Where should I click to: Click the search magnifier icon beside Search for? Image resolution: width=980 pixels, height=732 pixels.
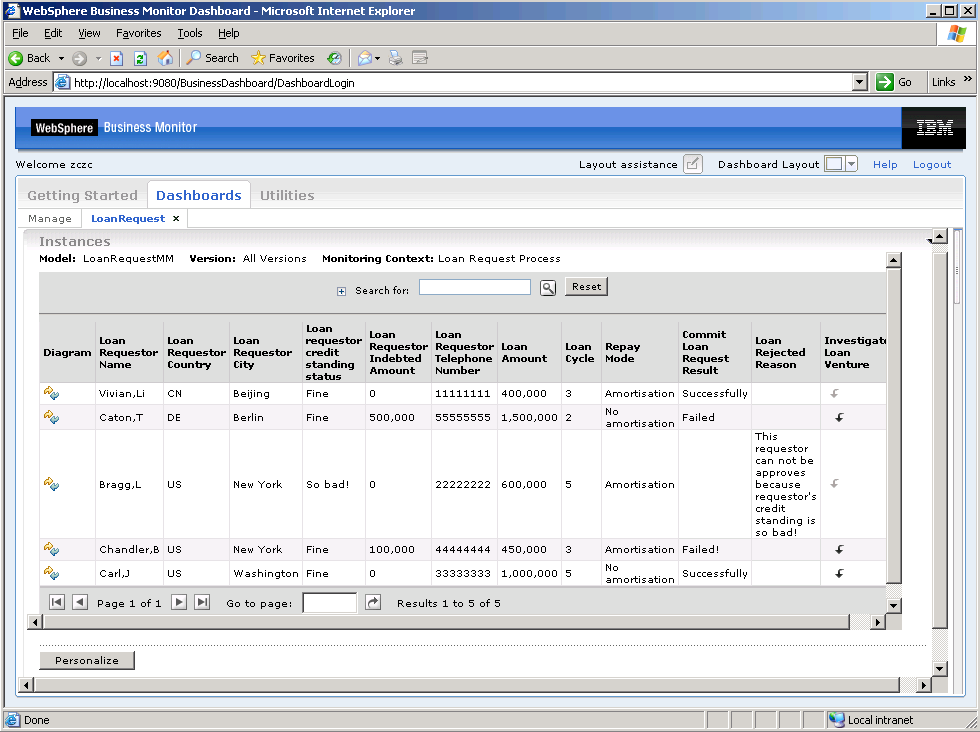coord(548,288)
